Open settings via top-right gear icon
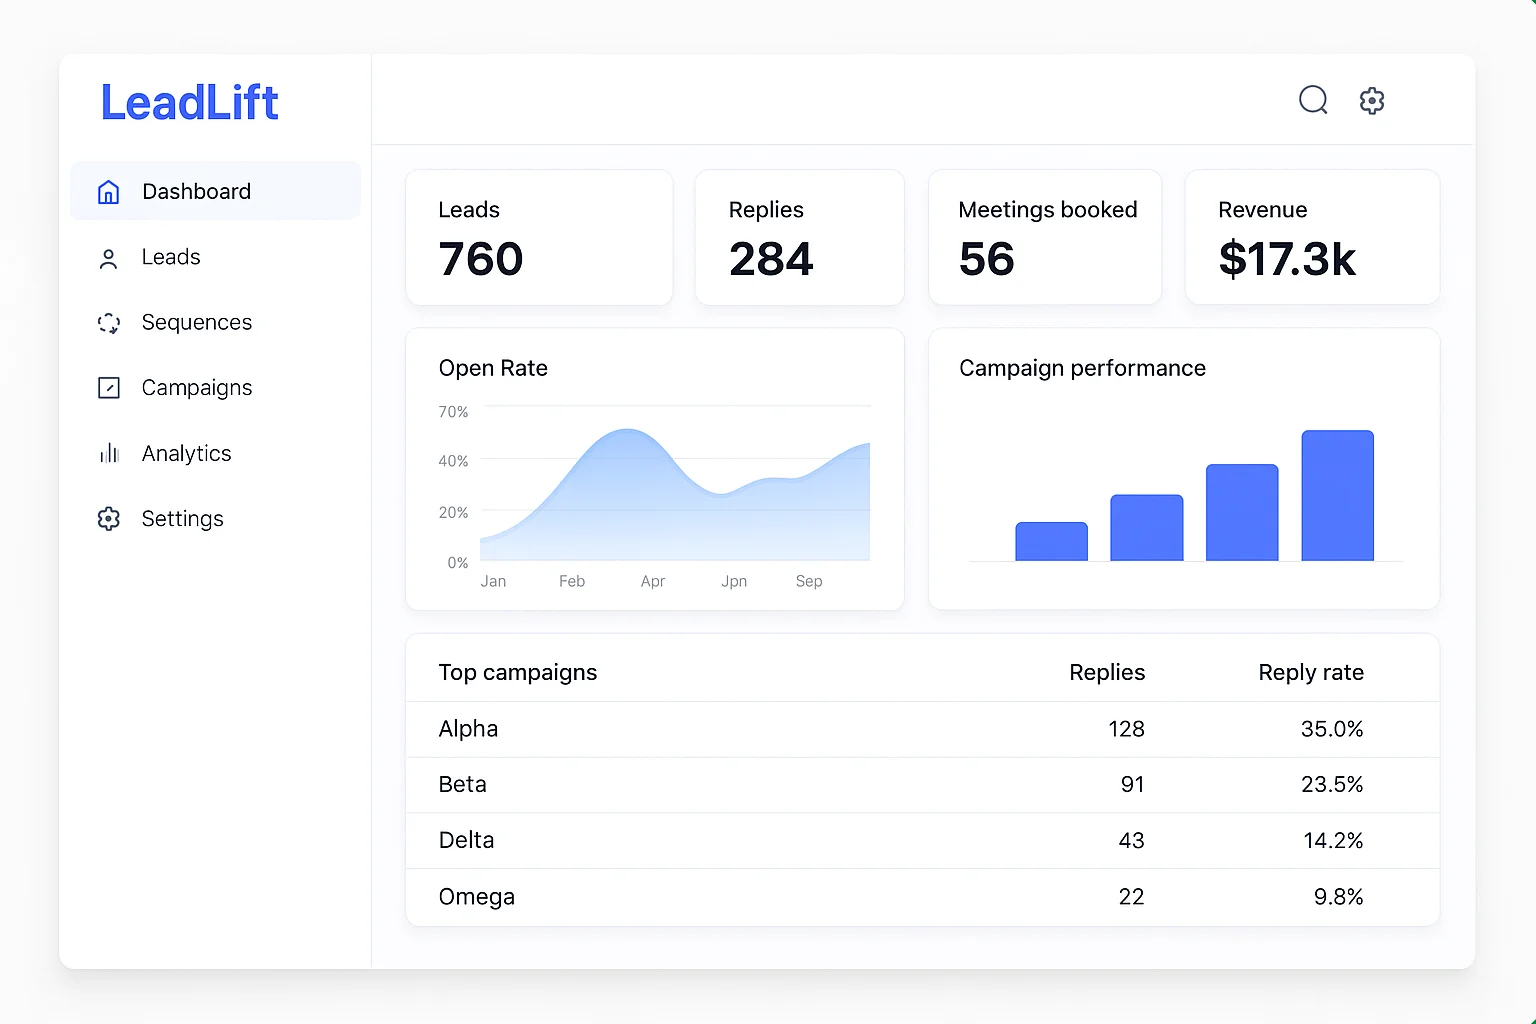The width and height of the screenshot is (1536, 1024). [1372, 100]
